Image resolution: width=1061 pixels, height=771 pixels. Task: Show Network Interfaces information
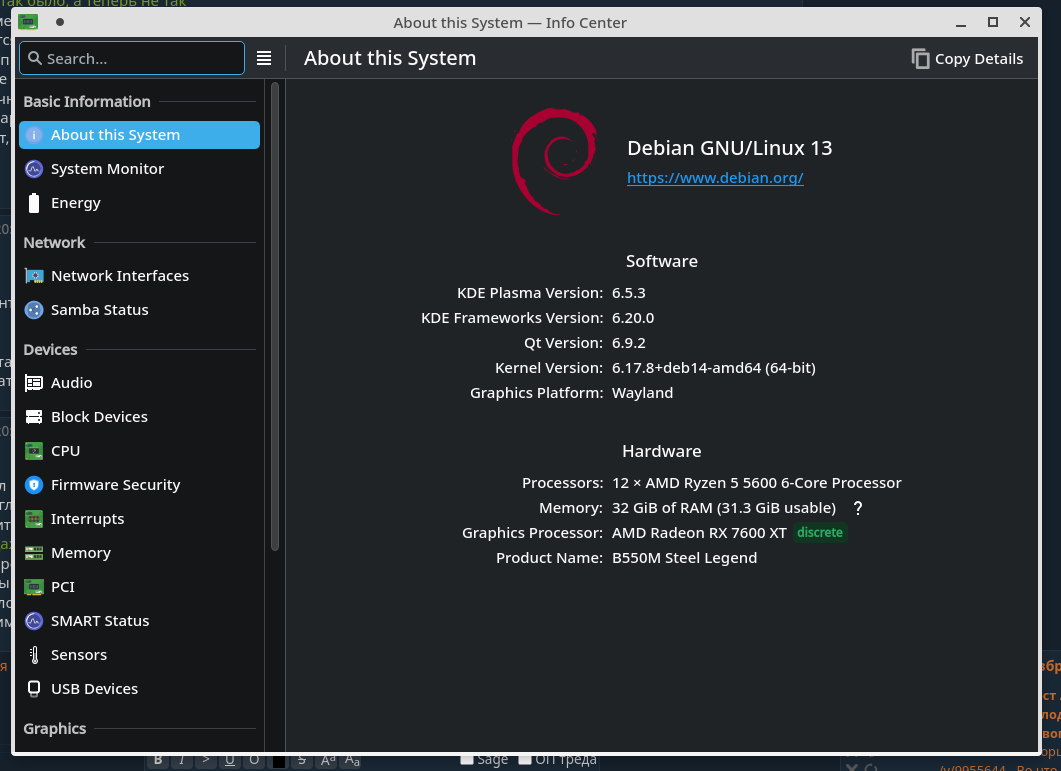[139, 276]
